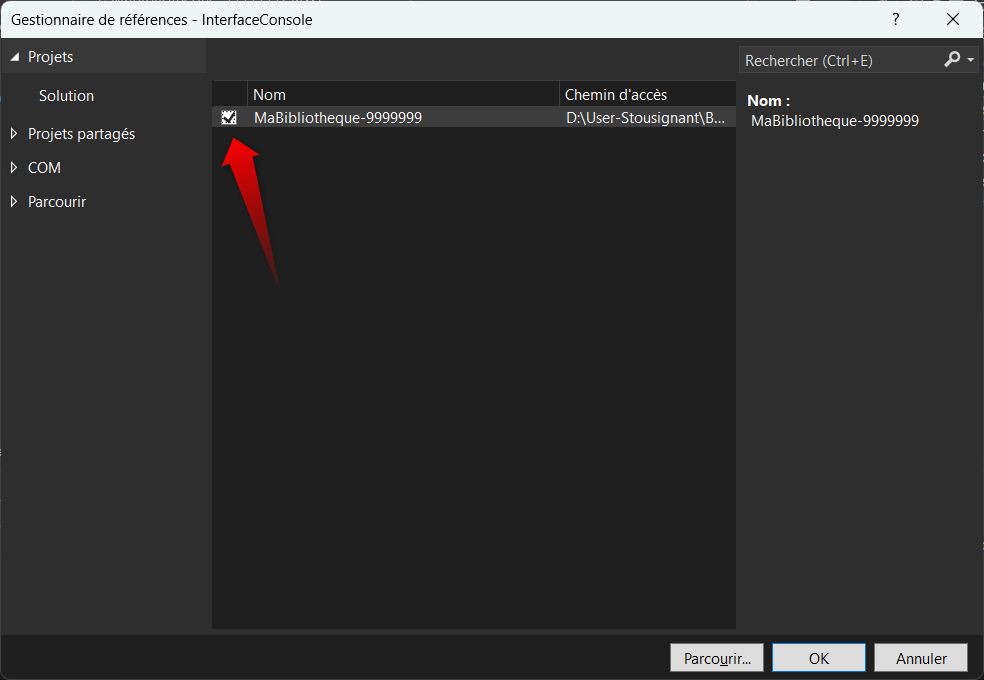The height and width of the screenshot is (680, 984).
Task: Toggle the MaBibliotheque-9999999 reference checkbox
Action: tap(229, 118)
